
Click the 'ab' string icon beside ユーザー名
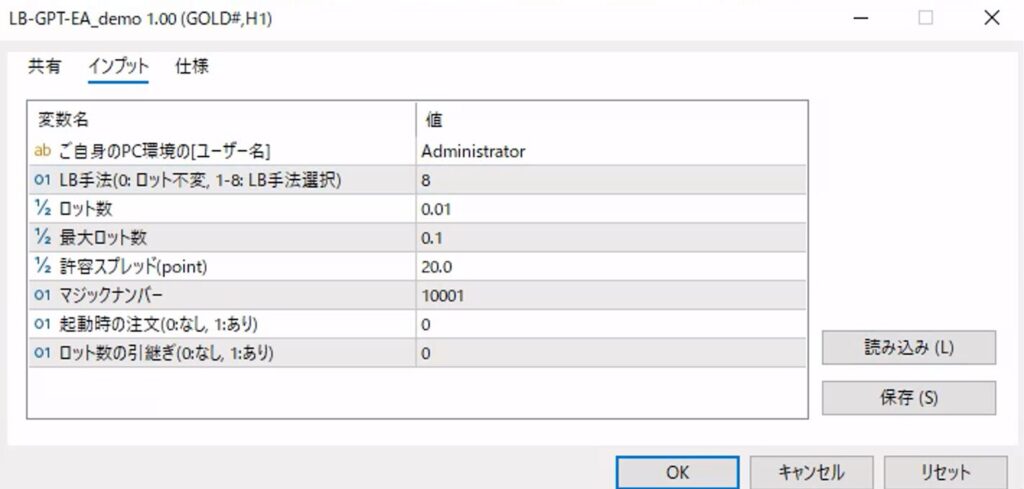[42, 151]
